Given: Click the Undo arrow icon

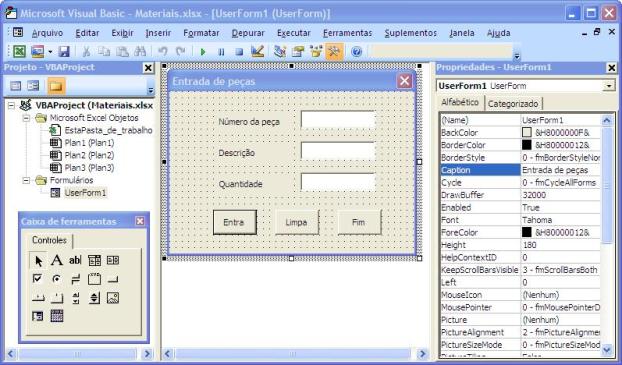Looking at the screenshot, I should (162, 52).
